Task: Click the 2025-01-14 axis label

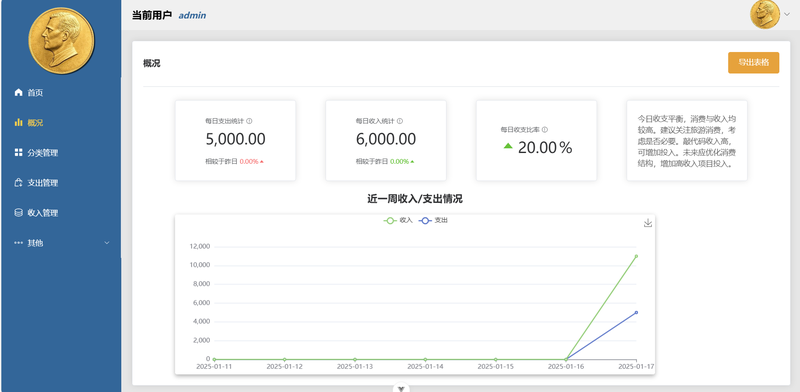Action: 425,366
